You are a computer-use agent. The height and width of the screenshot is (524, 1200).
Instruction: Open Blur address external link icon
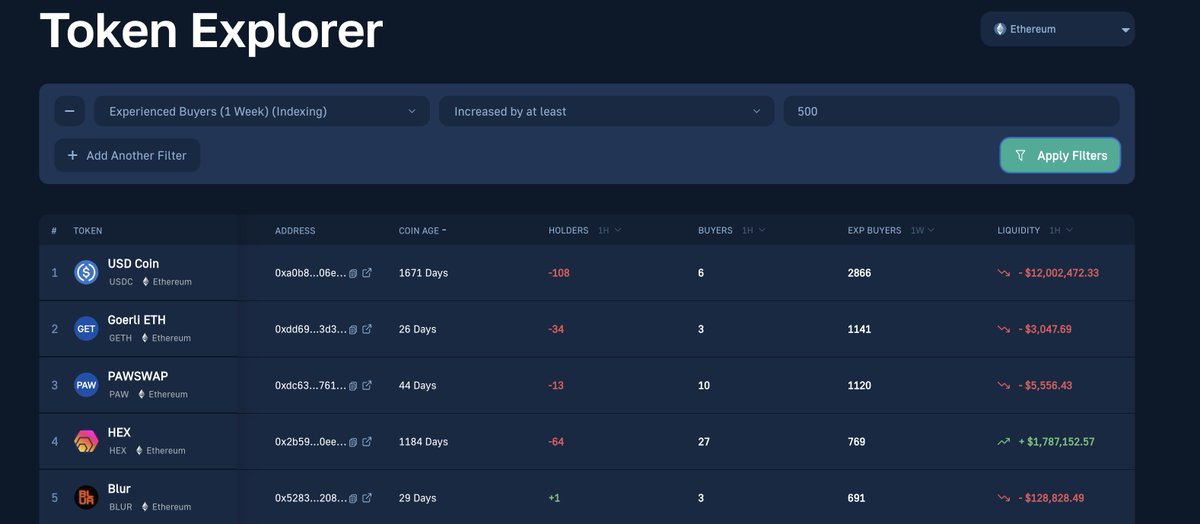coord(367,497)
